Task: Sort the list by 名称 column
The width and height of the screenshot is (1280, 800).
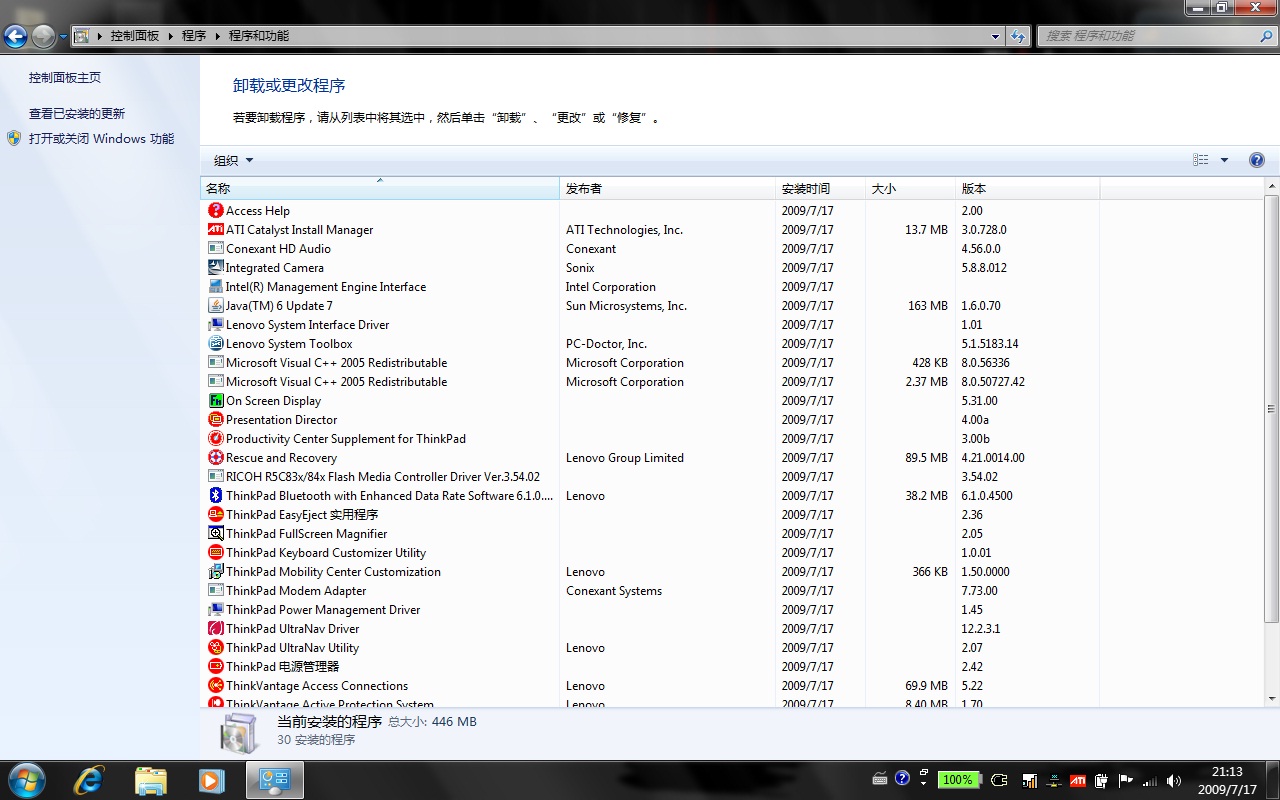Action: [380, 188]
